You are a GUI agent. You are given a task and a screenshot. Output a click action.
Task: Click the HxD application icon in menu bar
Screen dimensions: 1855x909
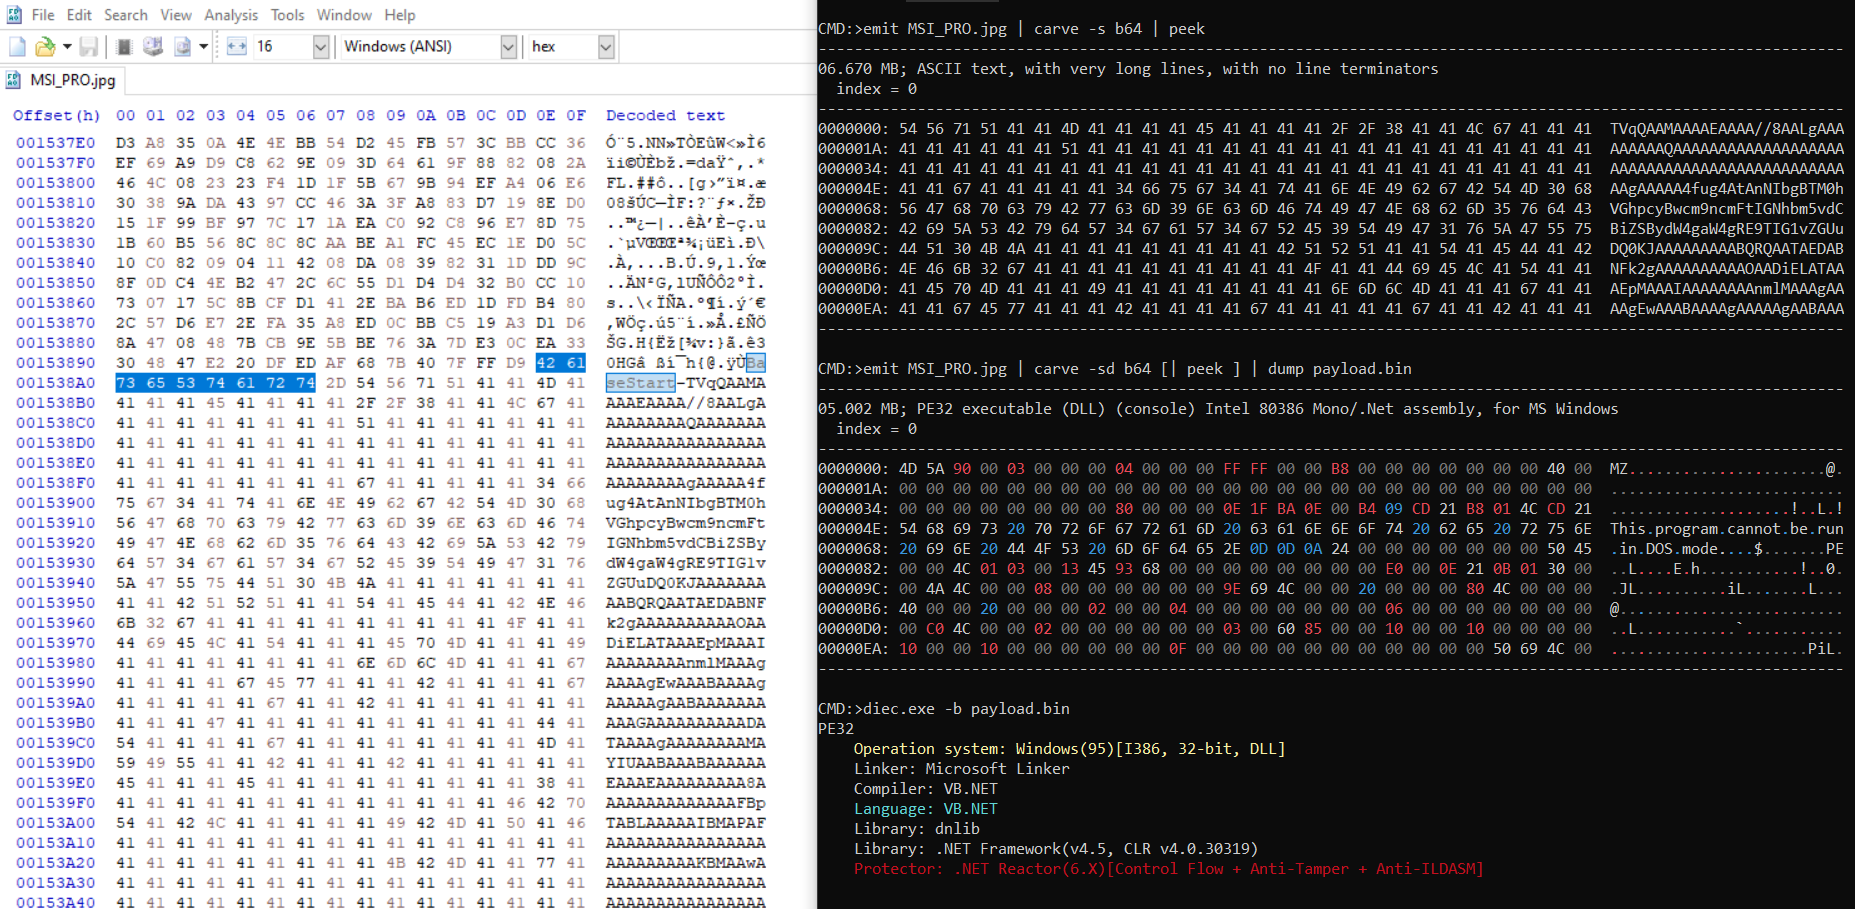(14, 15)
